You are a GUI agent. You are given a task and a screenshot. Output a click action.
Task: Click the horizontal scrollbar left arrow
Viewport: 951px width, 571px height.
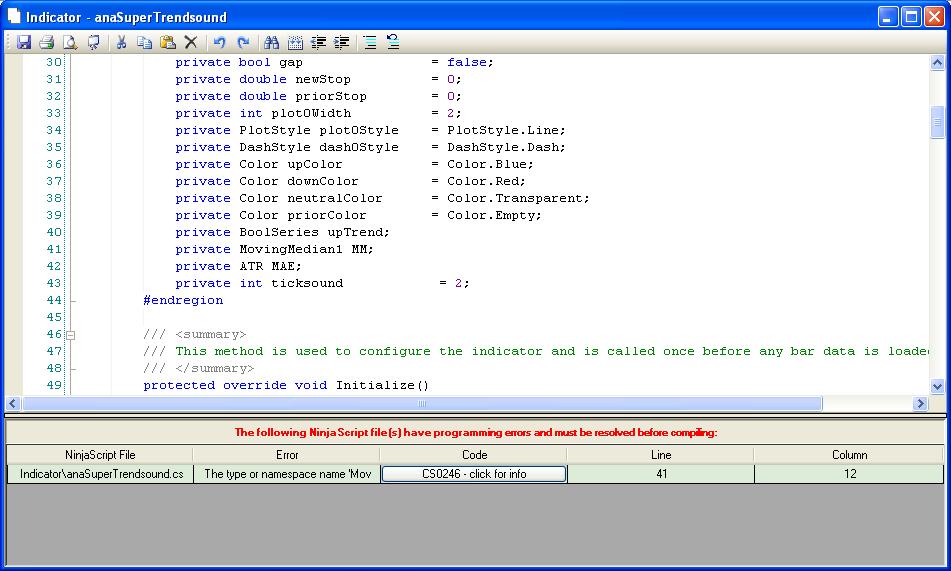[x=13, y=404]
